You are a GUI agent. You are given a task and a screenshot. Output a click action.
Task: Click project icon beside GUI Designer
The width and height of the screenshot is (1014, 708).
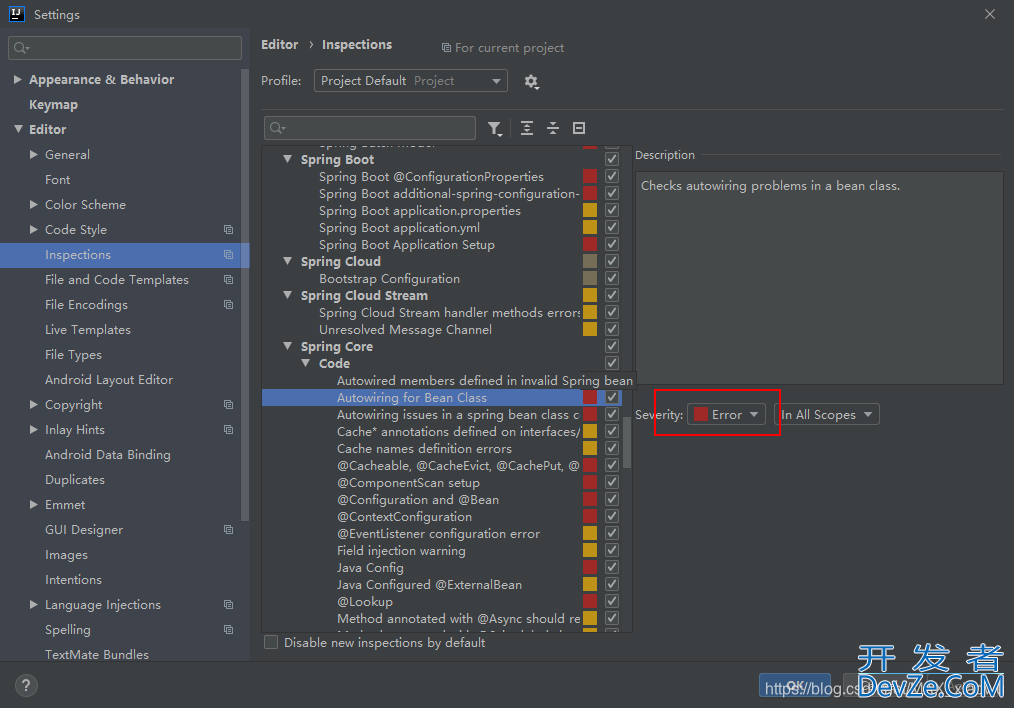click(x=228, y=530)
